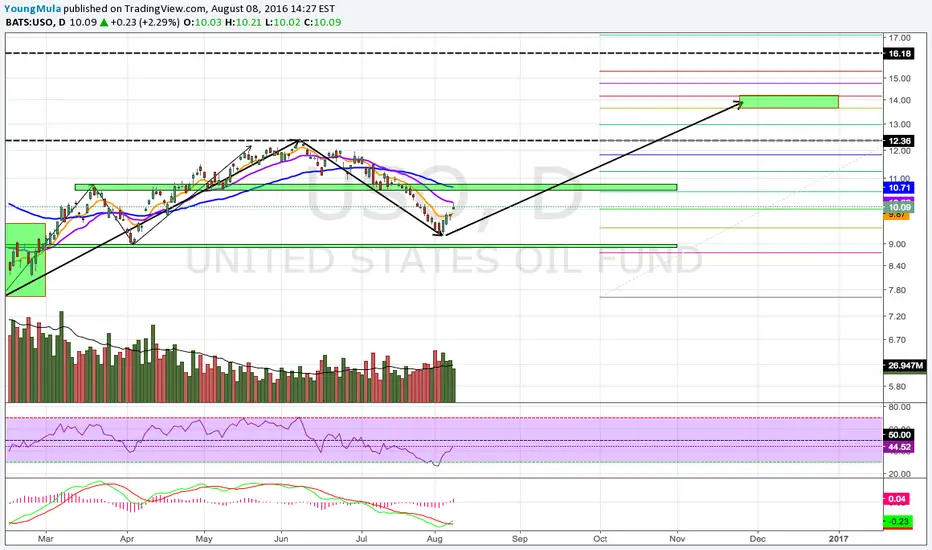
Task: Select the 16.18 black price label
Action: point(899,54)
